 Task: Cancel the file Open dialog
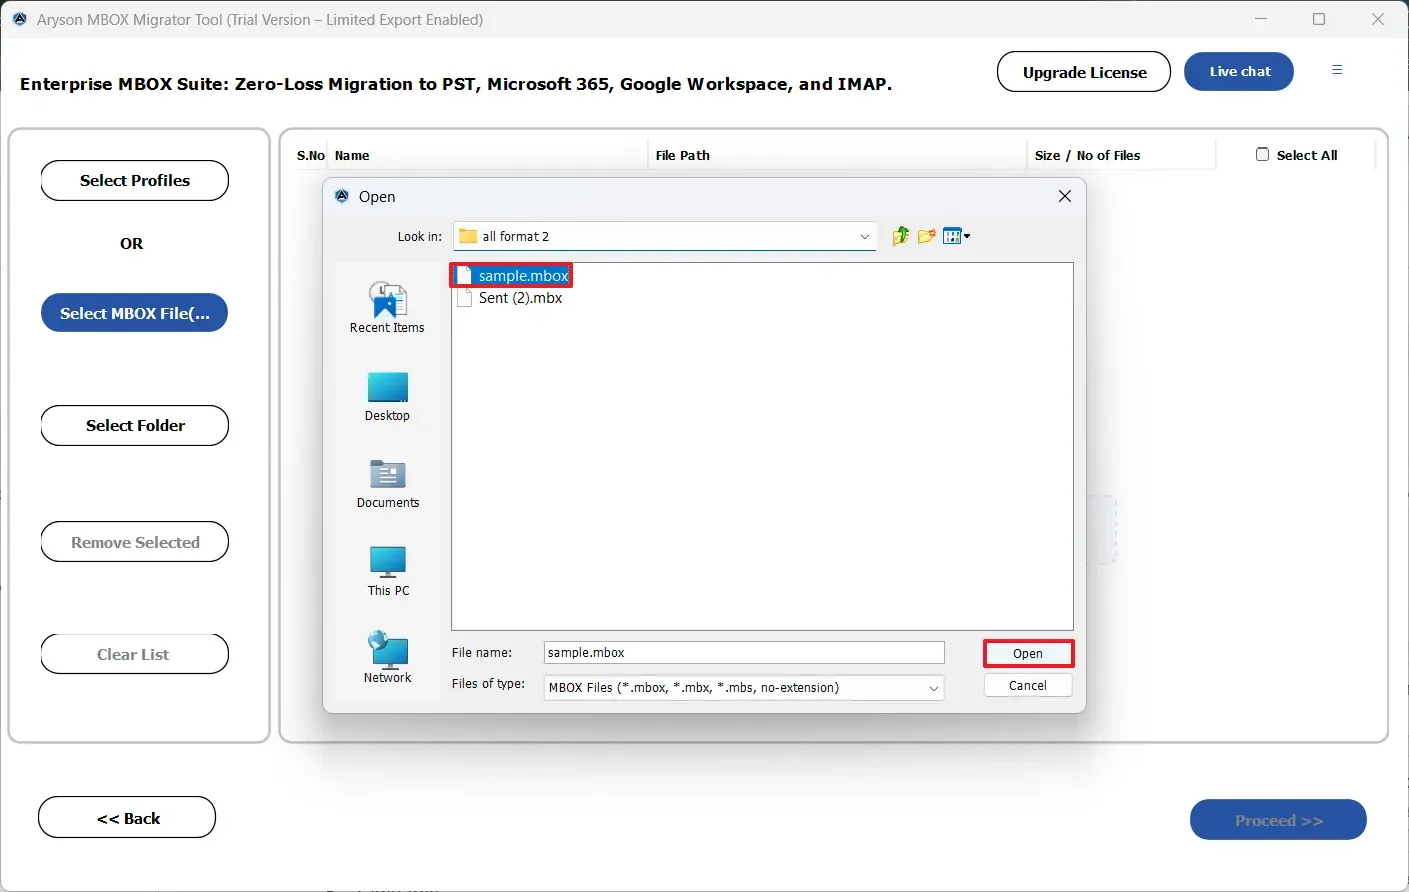pyautogui.click(x=1028, y=686)
